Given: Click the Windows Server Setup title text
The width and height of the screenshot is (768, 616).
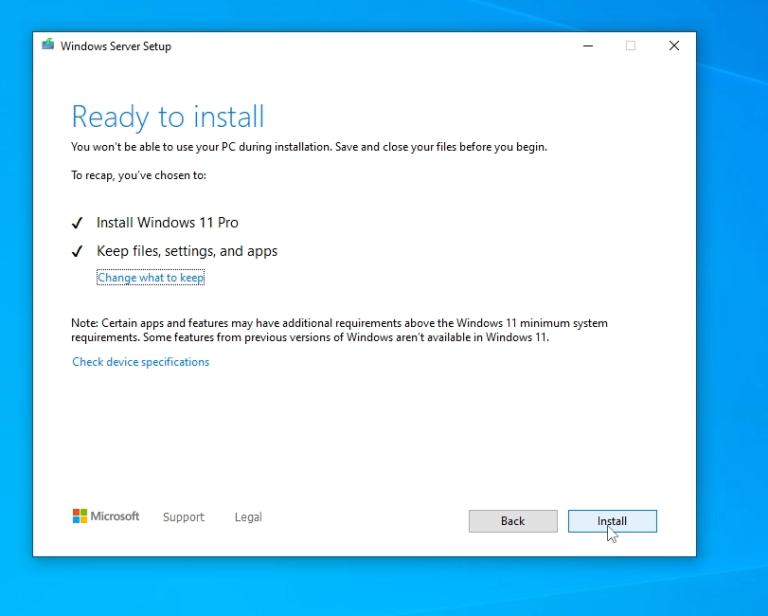Looking at the screenshot, I should point(116,46).
